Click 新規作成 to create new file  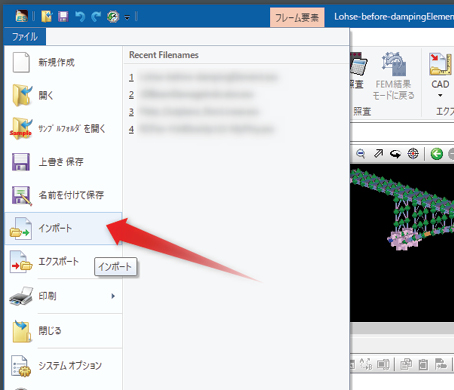click(x=63, y=62)
